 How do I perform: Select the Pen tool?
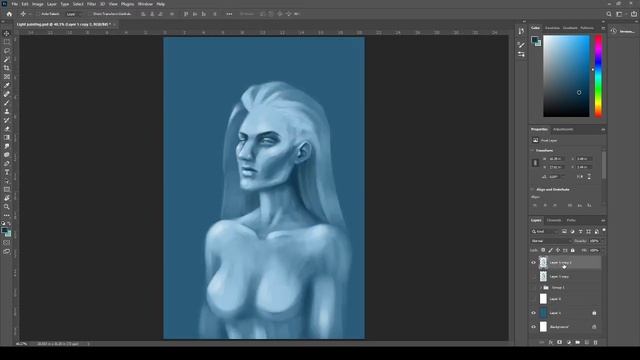click(x=7, y=164)
